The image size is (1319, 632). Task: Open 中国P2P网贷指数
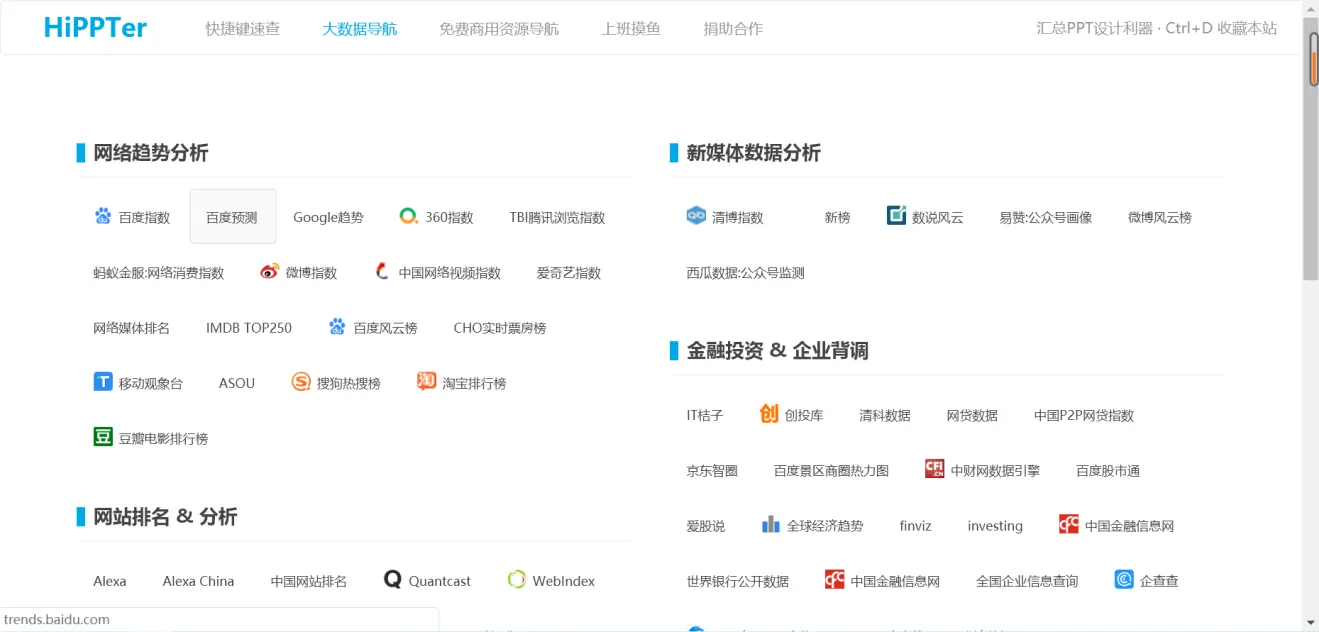[x=1084, y=415]
